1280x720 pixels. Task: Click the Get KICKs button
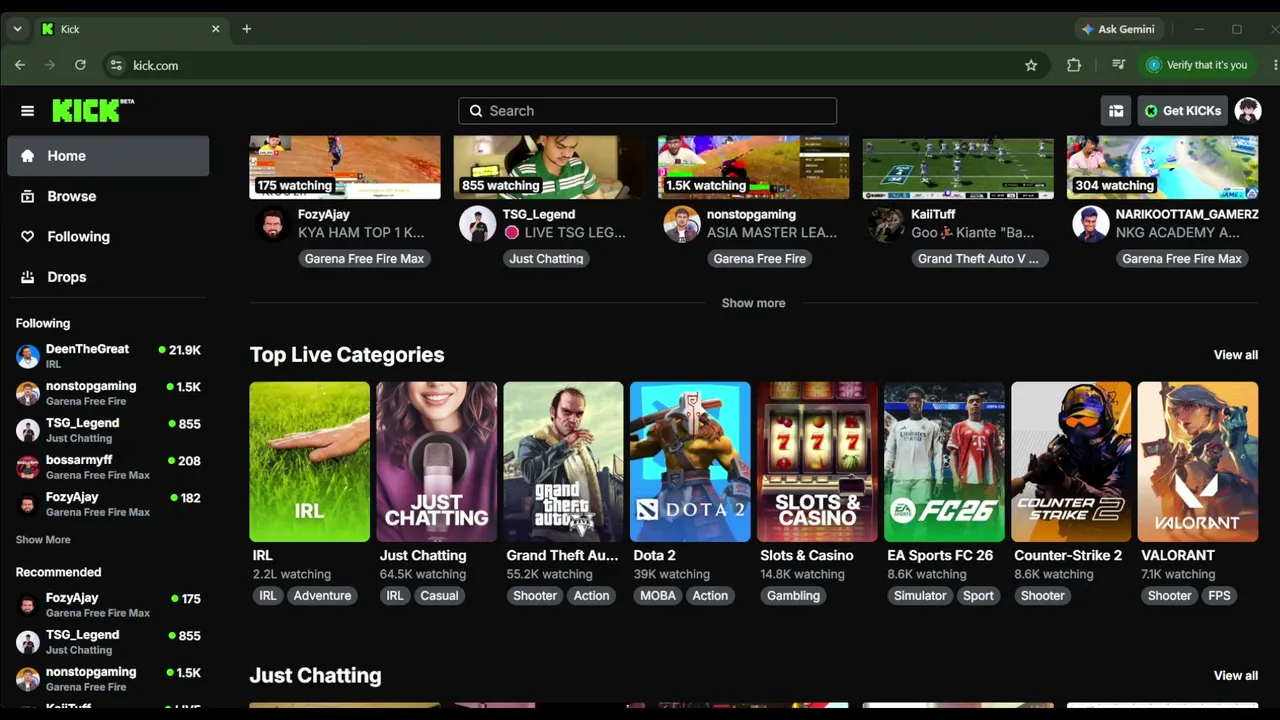pos(1182,111)
